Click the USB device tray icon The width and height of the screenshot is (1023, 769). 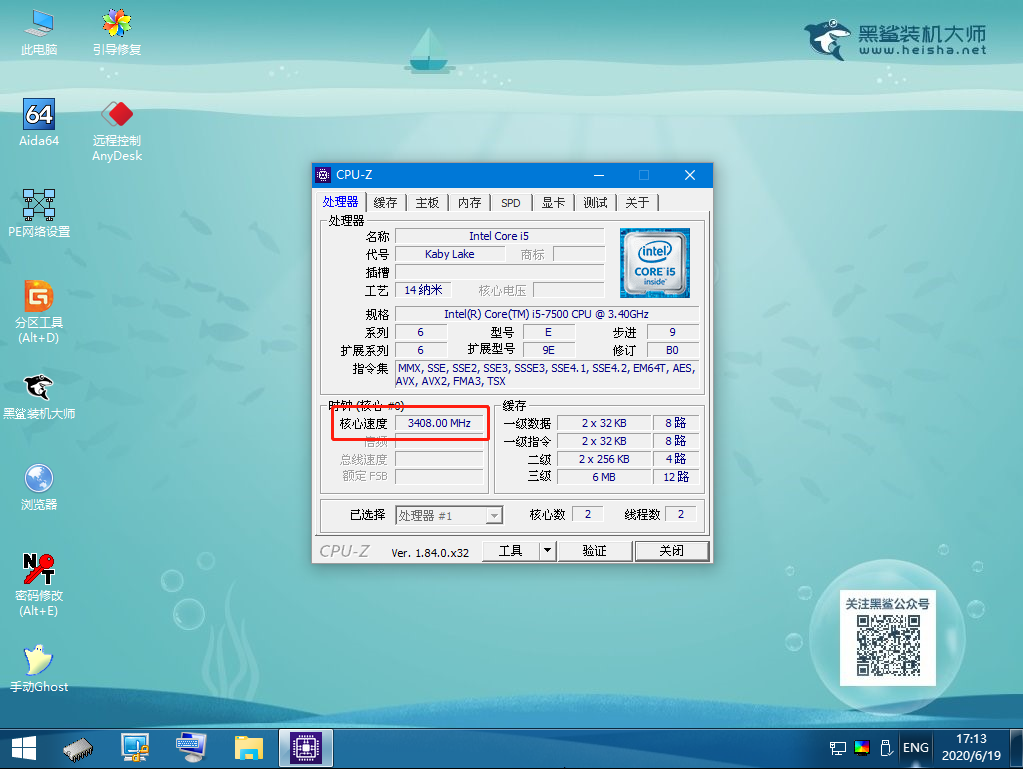tap(886, 748)
